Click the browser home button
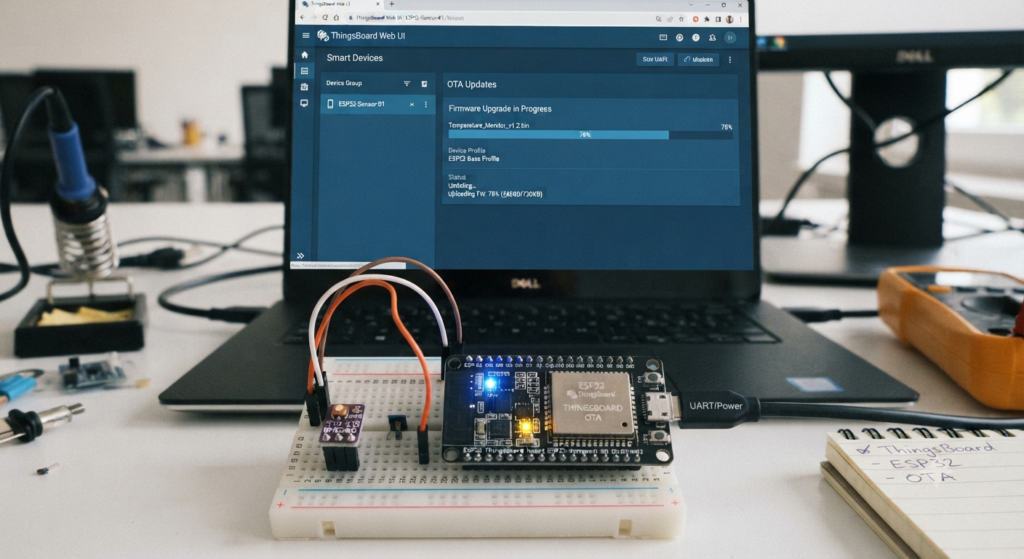The image size is (1024, 559). pyautogui.click(x=336, y=18)
